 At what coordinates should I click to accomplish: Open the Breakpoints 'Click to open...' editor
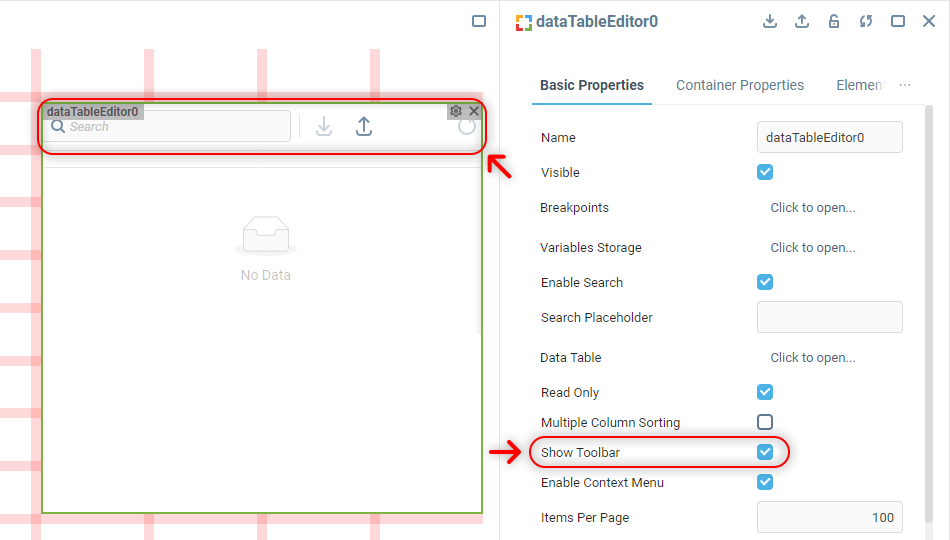click(x=812, y=208)
